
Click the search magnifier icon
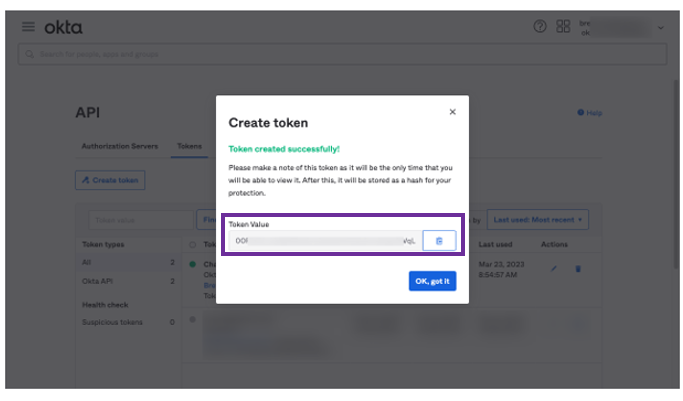point(29,54)
